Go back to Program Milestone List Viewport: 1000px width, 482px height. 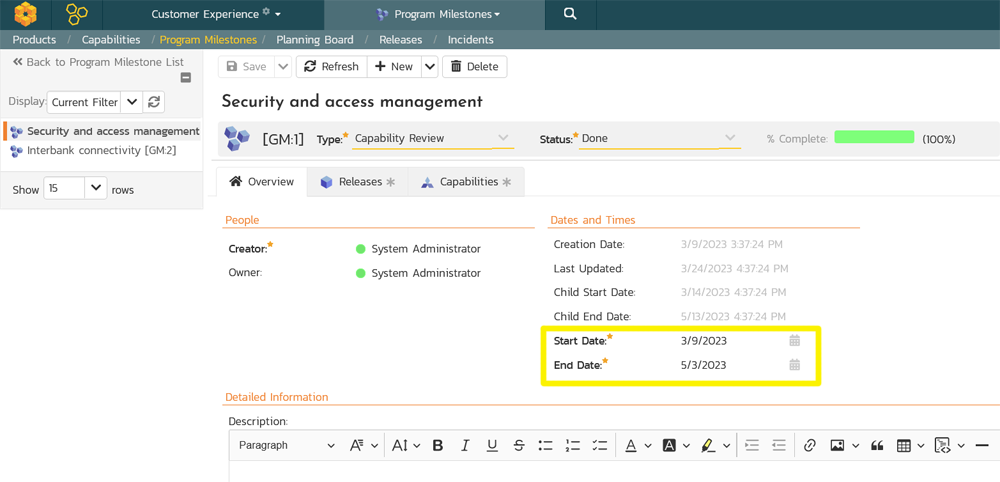(97, 62)
